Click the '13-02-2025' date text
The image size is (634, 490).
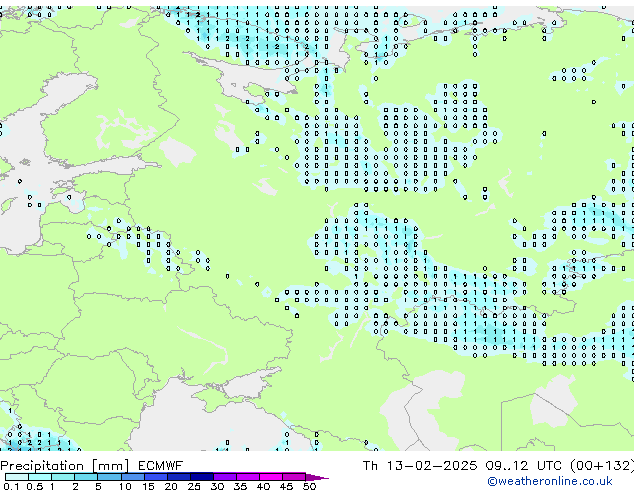431,466
